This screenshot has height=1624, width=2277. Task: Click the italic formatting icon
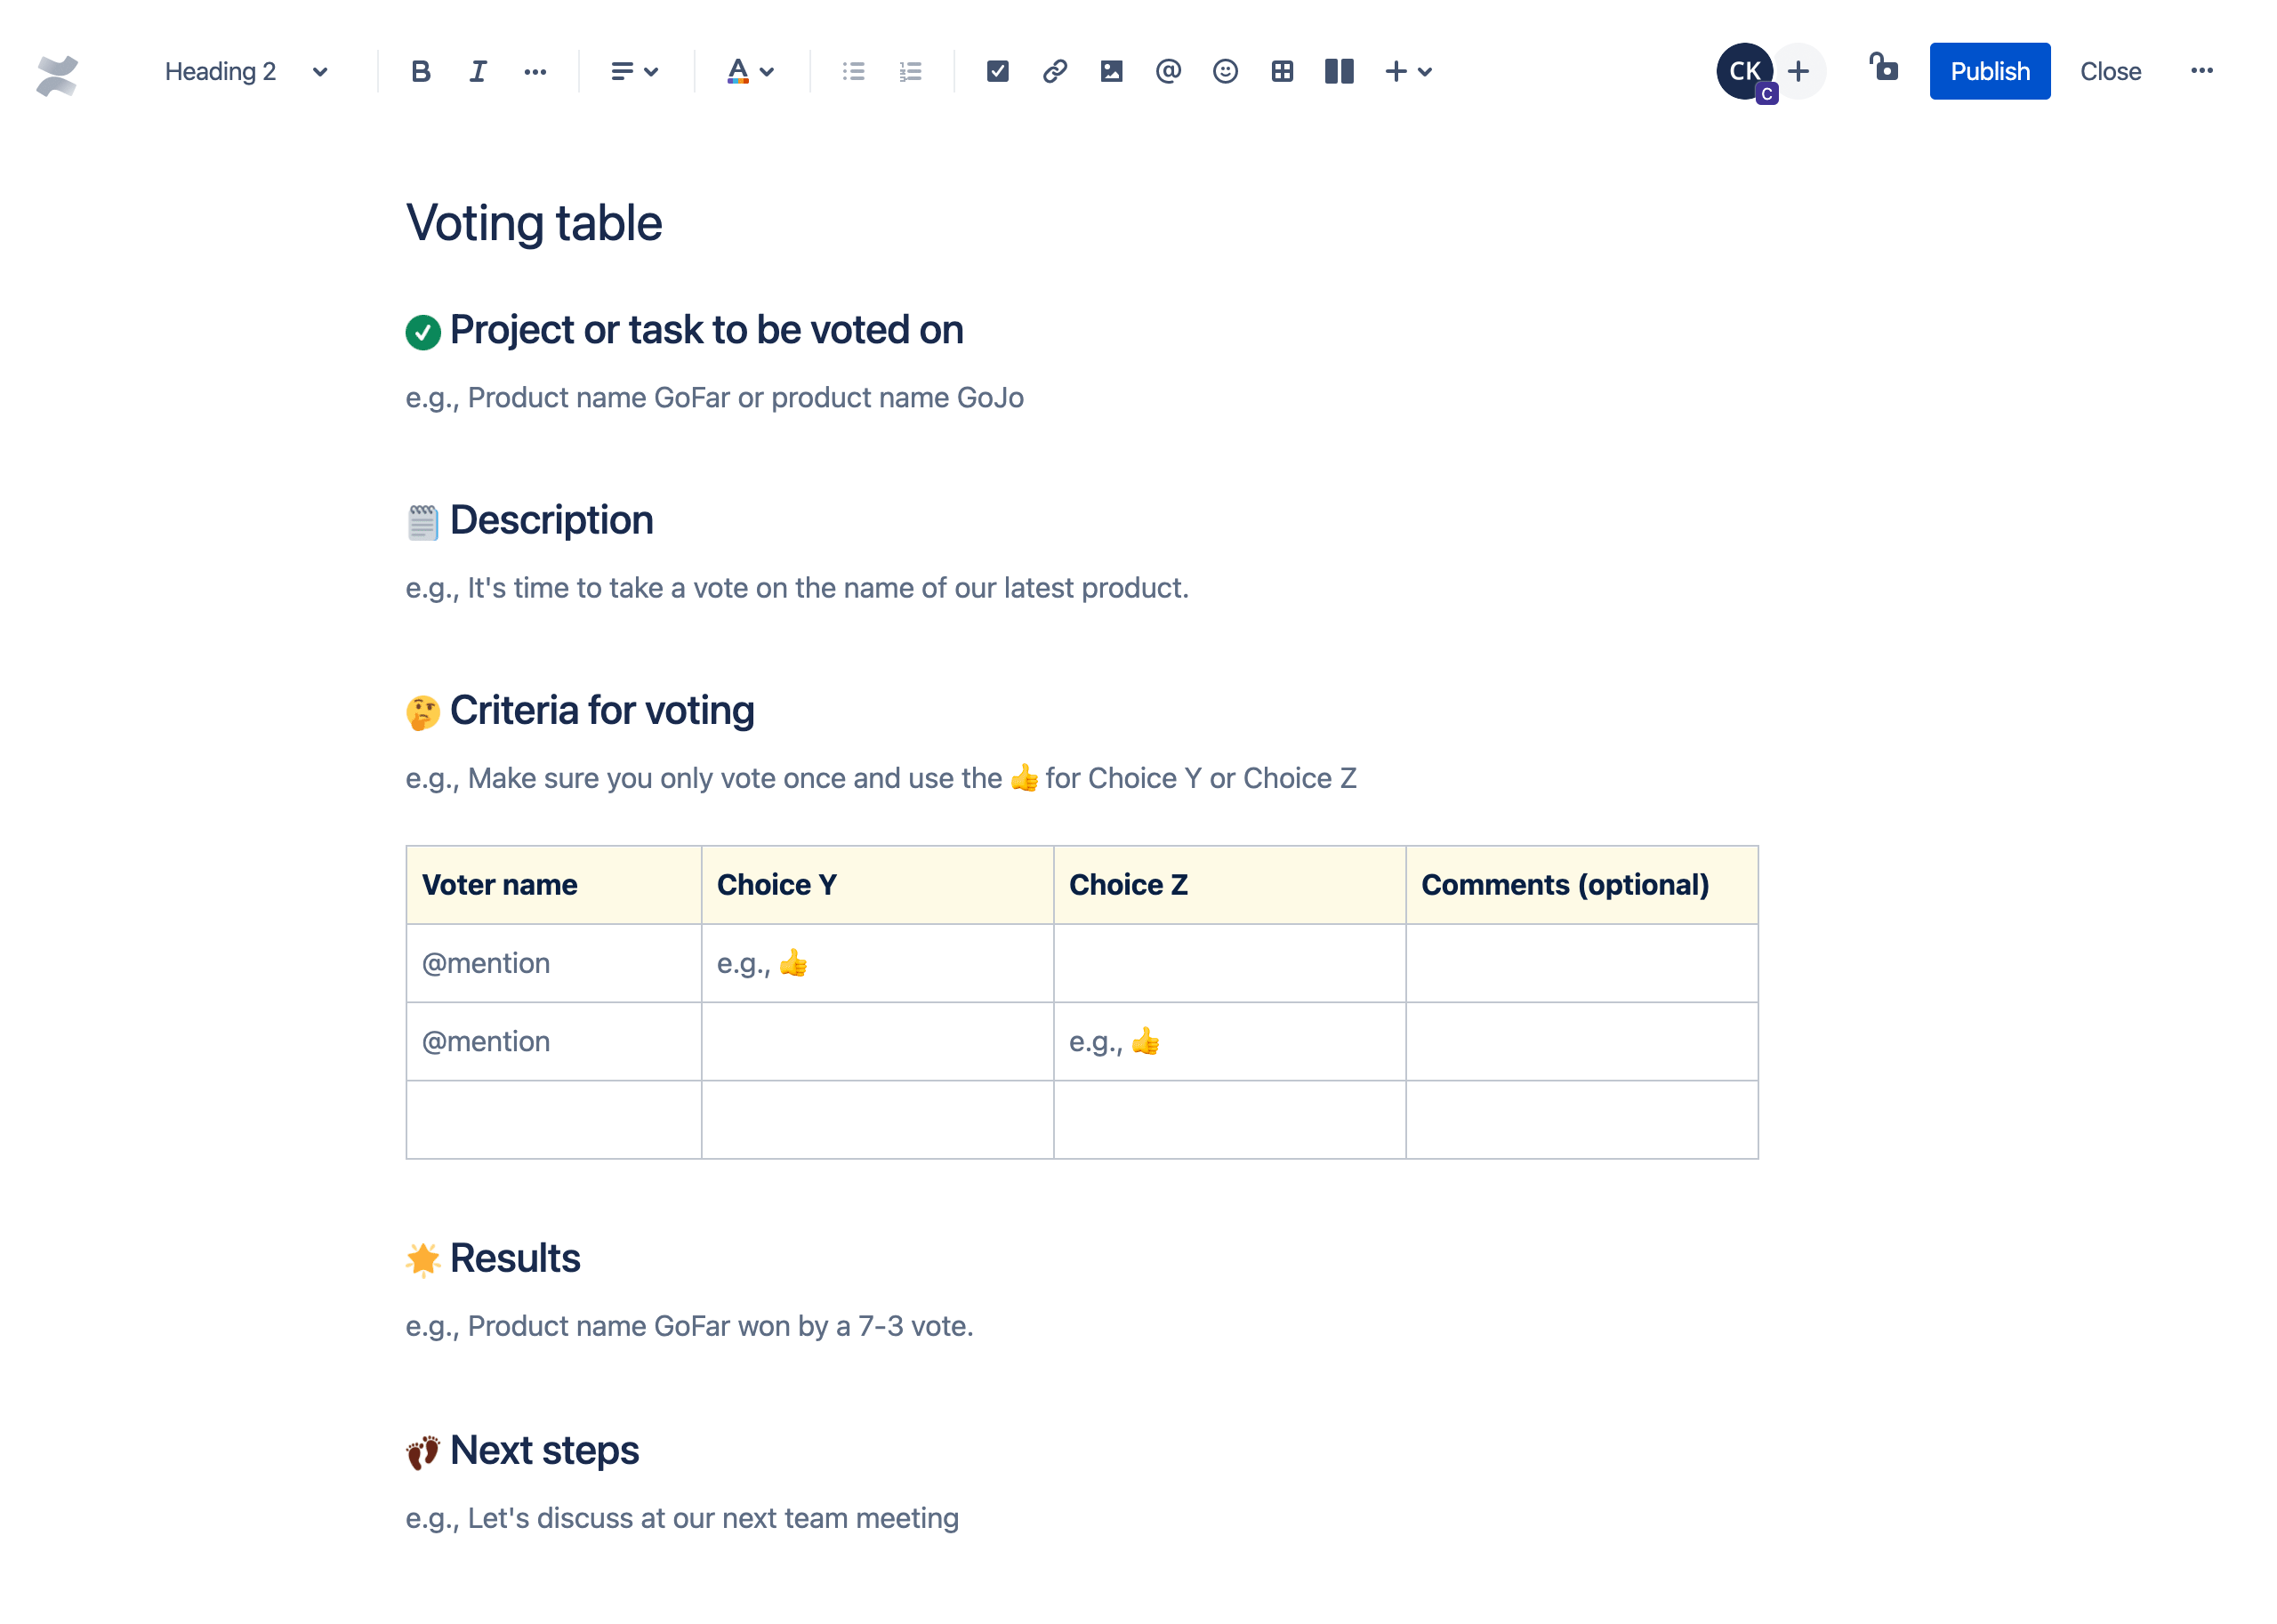pos(474,70)
